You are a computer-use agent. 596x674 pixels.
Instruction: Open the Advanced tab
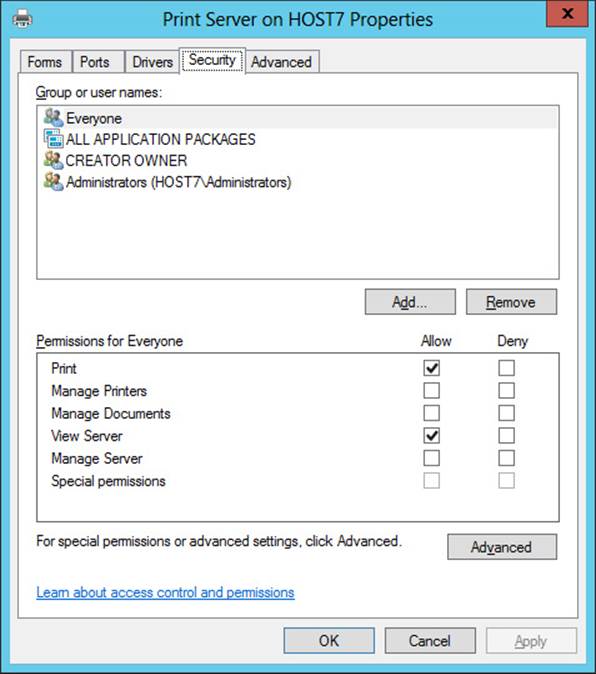(x=282, y=62)
